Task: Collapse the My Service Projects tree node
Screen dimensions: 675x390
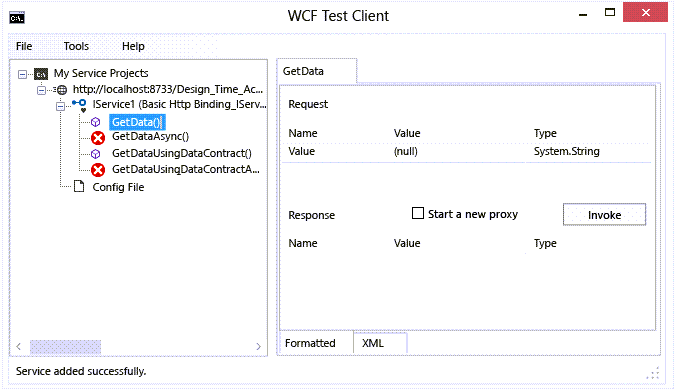Action: click(x=22, y=74)
